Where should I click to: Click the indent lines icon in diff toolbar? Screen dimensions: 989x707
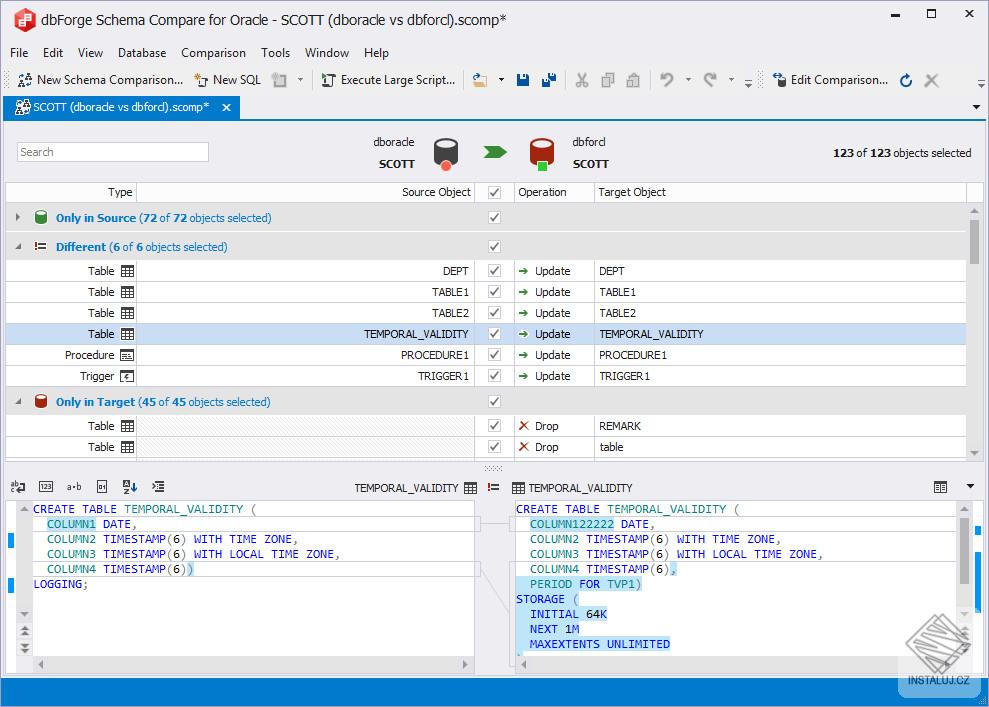coord(158,486)
